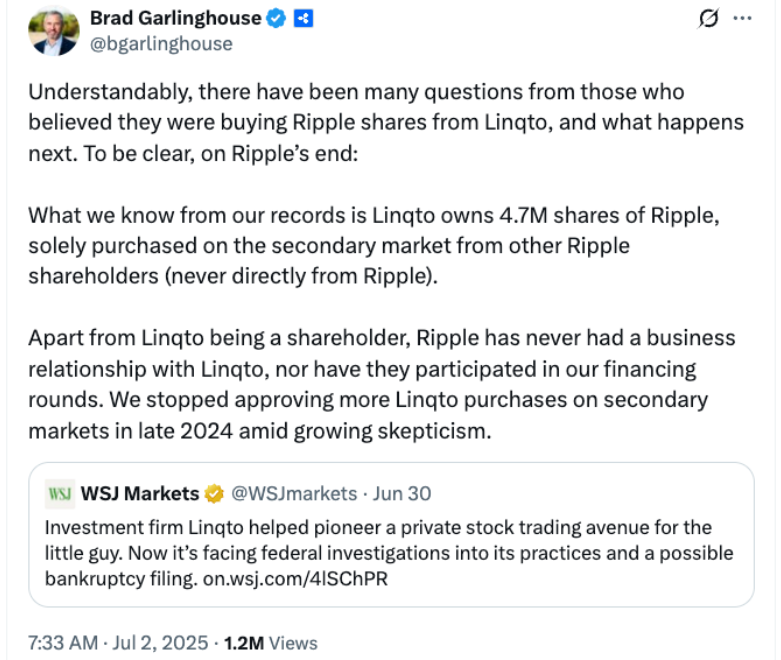Viewport: 781px width, 660px height.
Task: Open the @bgarlinghouse handle link
Action: coord(161,43)
